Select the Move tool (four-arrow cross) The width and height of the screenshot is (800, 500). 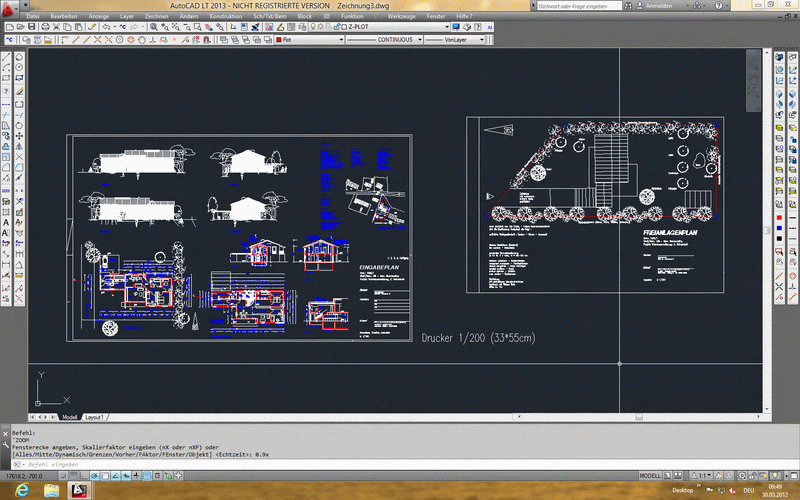(19, 136)
